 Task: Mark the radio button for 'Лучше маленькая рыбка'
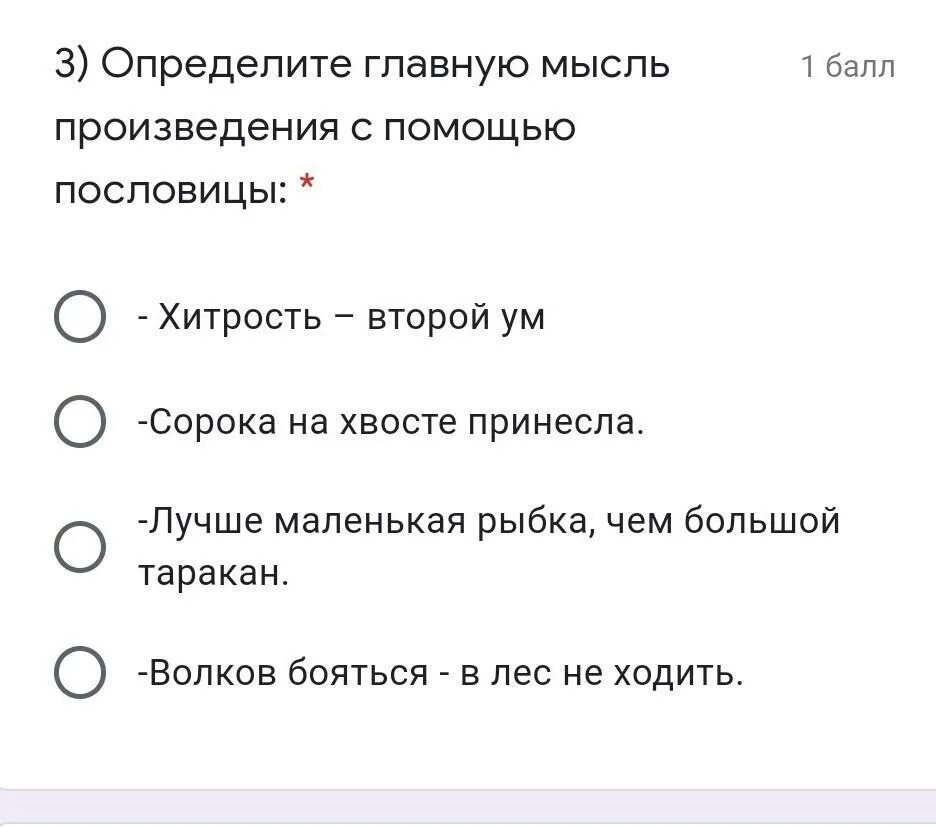(80, 546)
